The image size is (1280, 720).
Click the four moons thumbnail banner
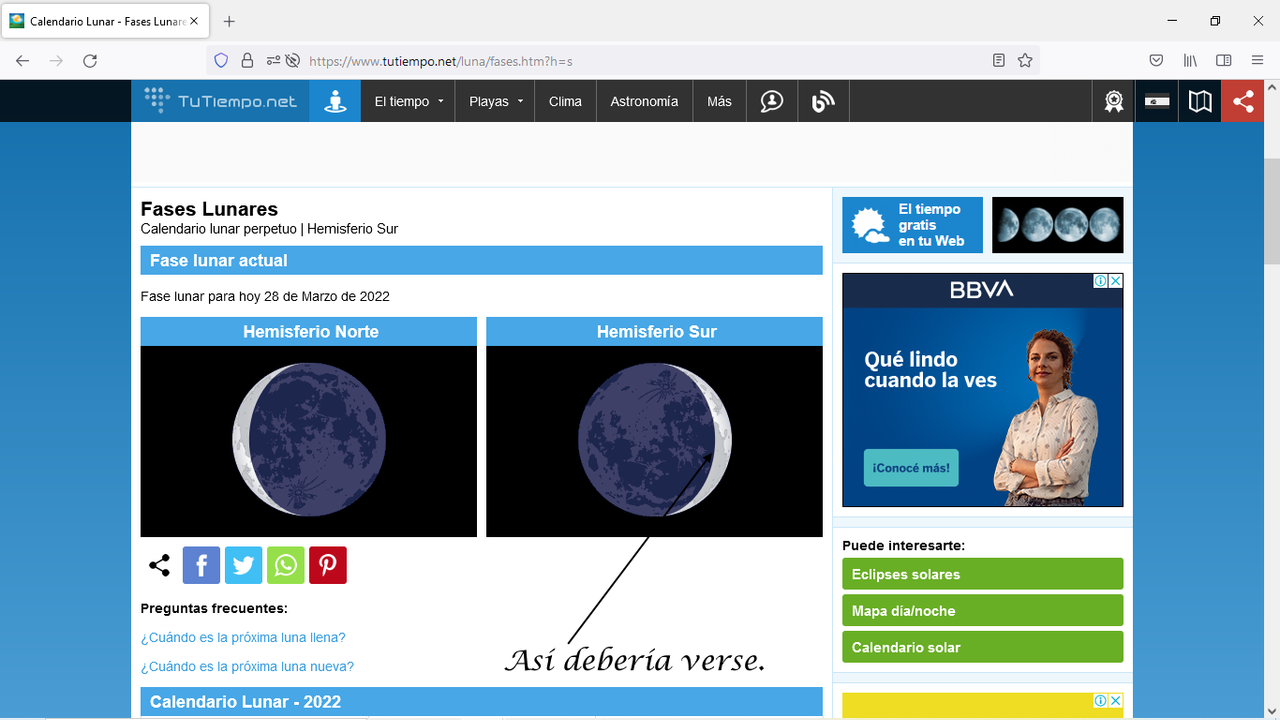click(1057, 225)
